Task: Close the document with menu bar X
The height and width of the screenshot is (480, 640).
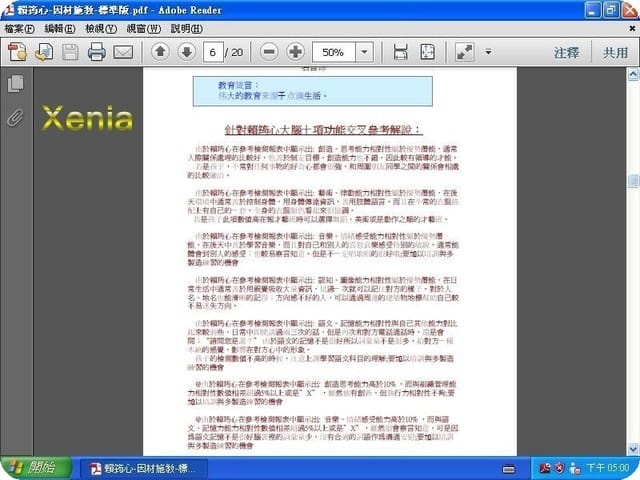Action: point(632,29)
